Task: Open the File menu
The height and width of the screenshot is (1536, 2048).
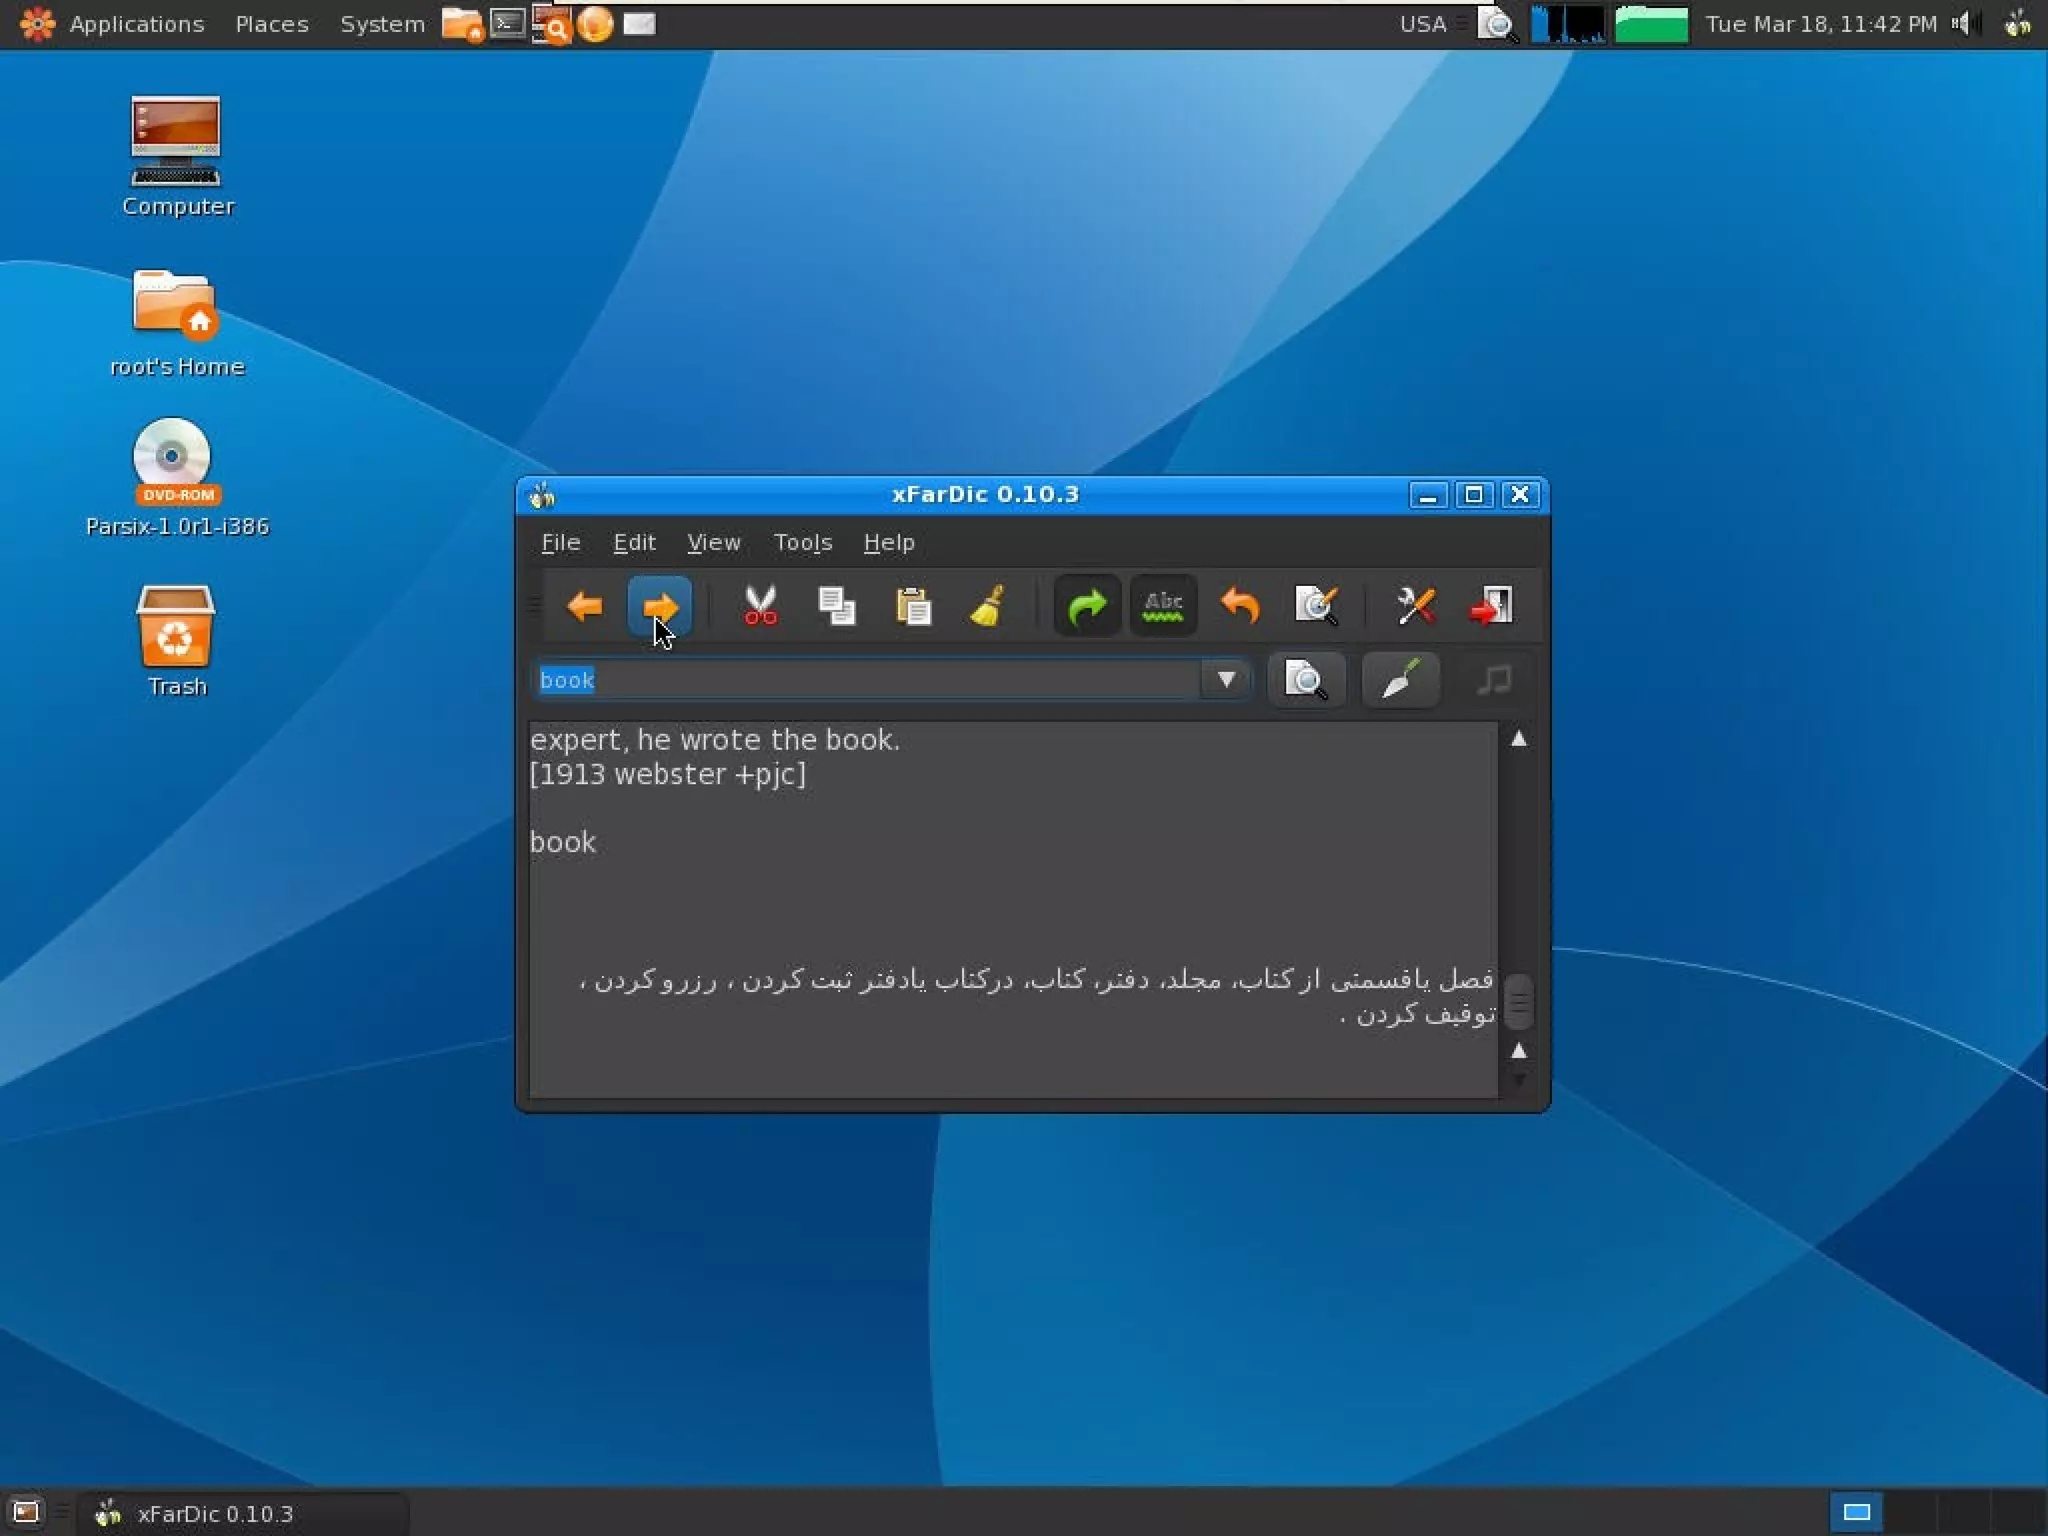Action: click(x=560, y=542)
